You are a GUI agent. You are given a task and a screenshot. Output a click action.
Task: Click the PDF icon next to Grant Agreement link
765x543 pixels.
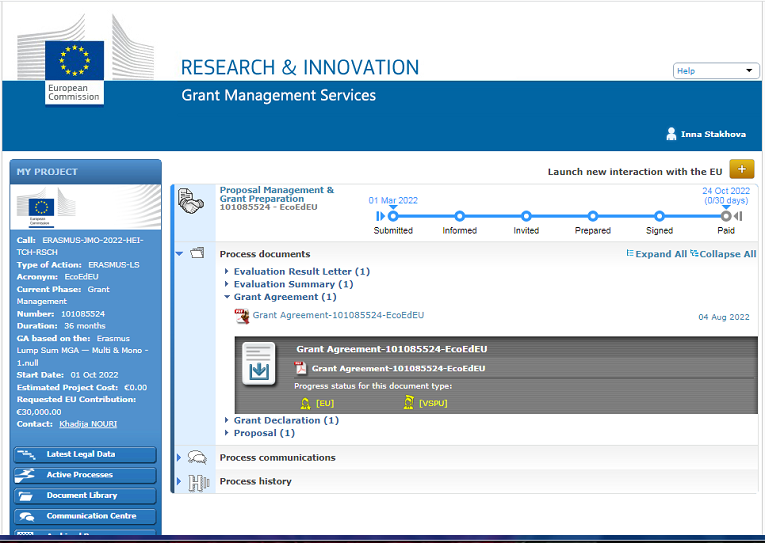pyautogui.click(x=242, y=316)
